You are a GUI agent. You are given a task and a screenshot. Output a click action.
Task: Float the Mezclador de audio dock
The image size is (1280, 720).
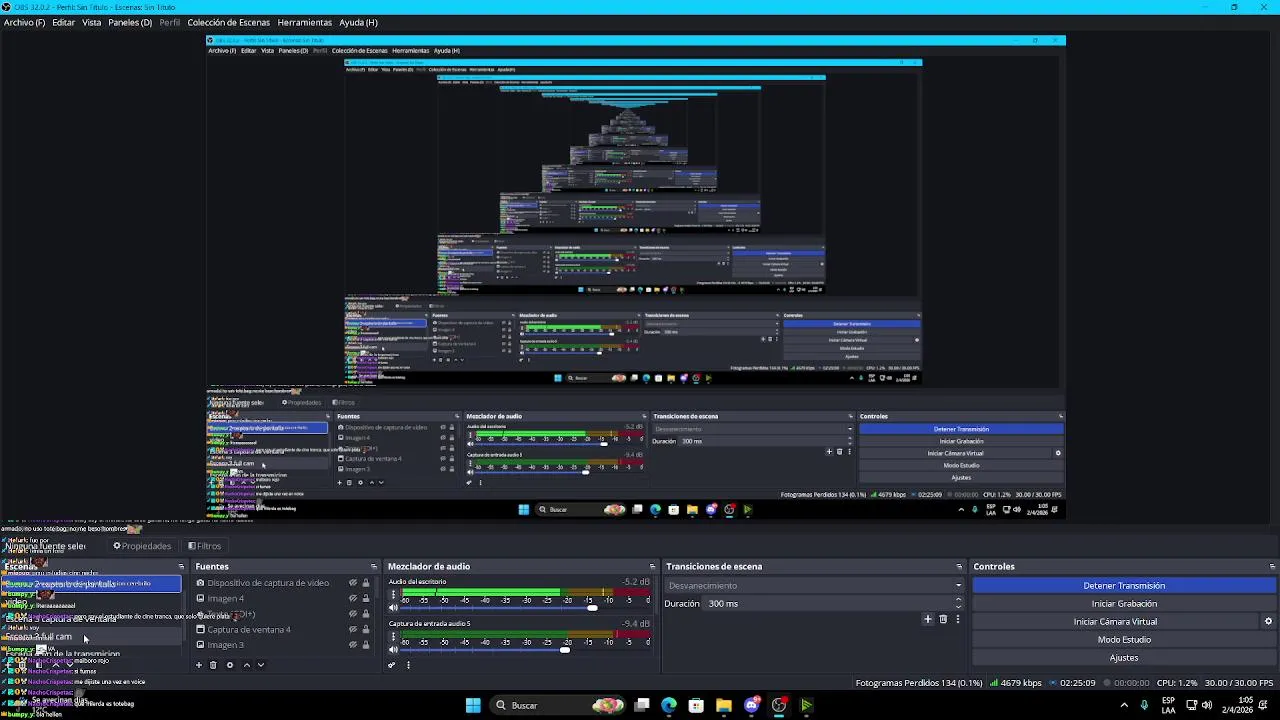[652, 567]
